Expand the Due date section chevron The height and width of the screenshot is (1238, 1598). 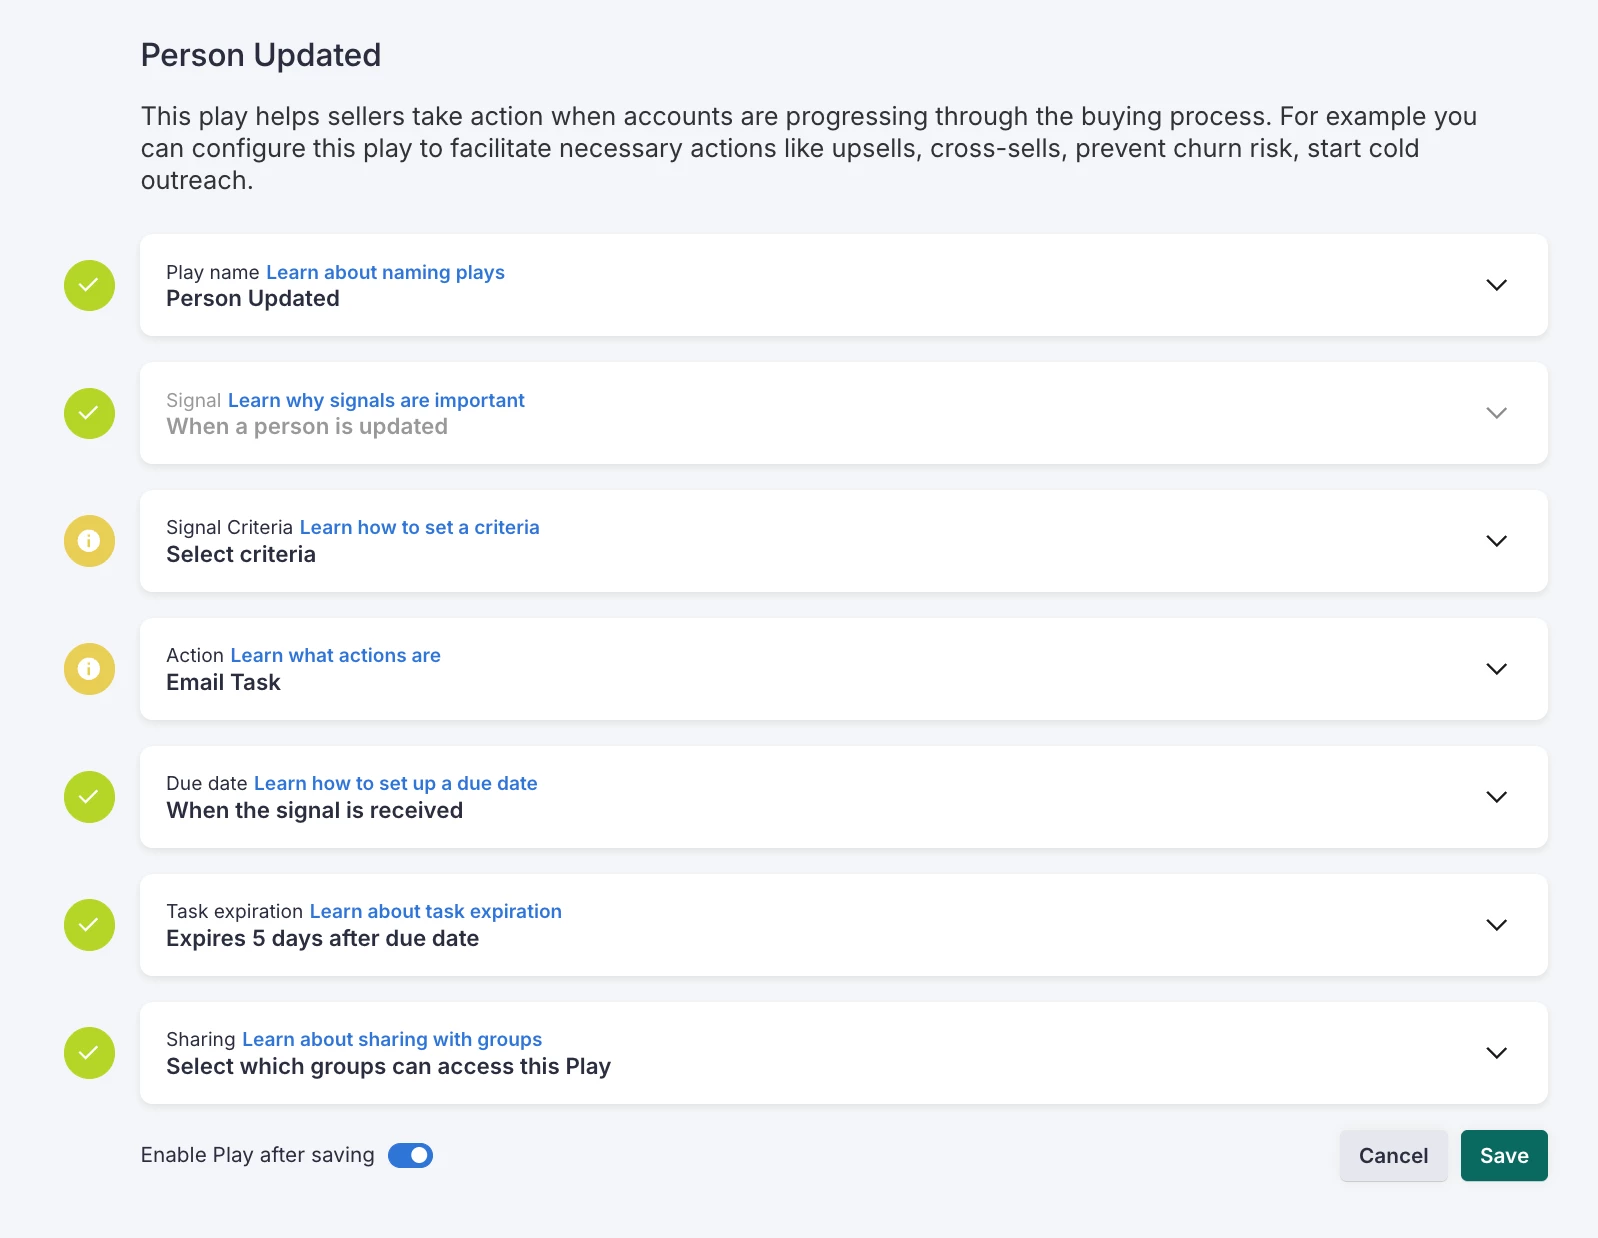point(1496,797)
